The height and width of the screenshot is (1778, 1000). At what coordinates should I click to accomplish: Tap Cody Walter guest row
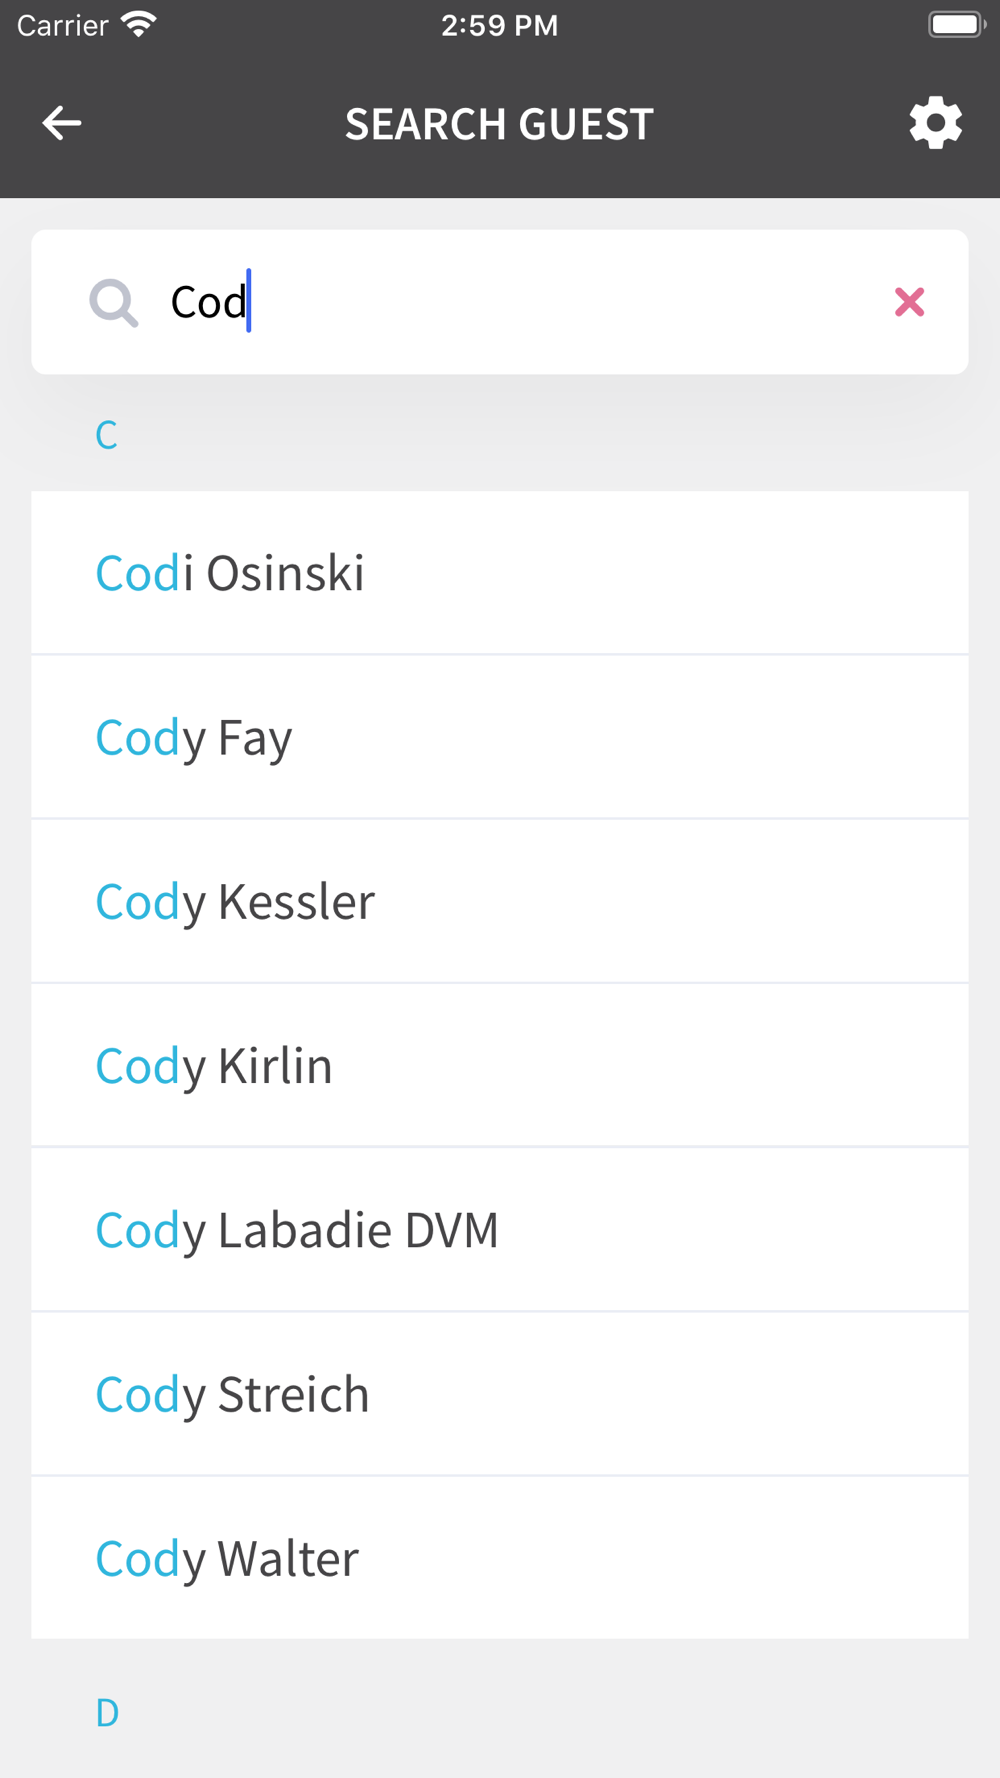(x=500, y=1558)
